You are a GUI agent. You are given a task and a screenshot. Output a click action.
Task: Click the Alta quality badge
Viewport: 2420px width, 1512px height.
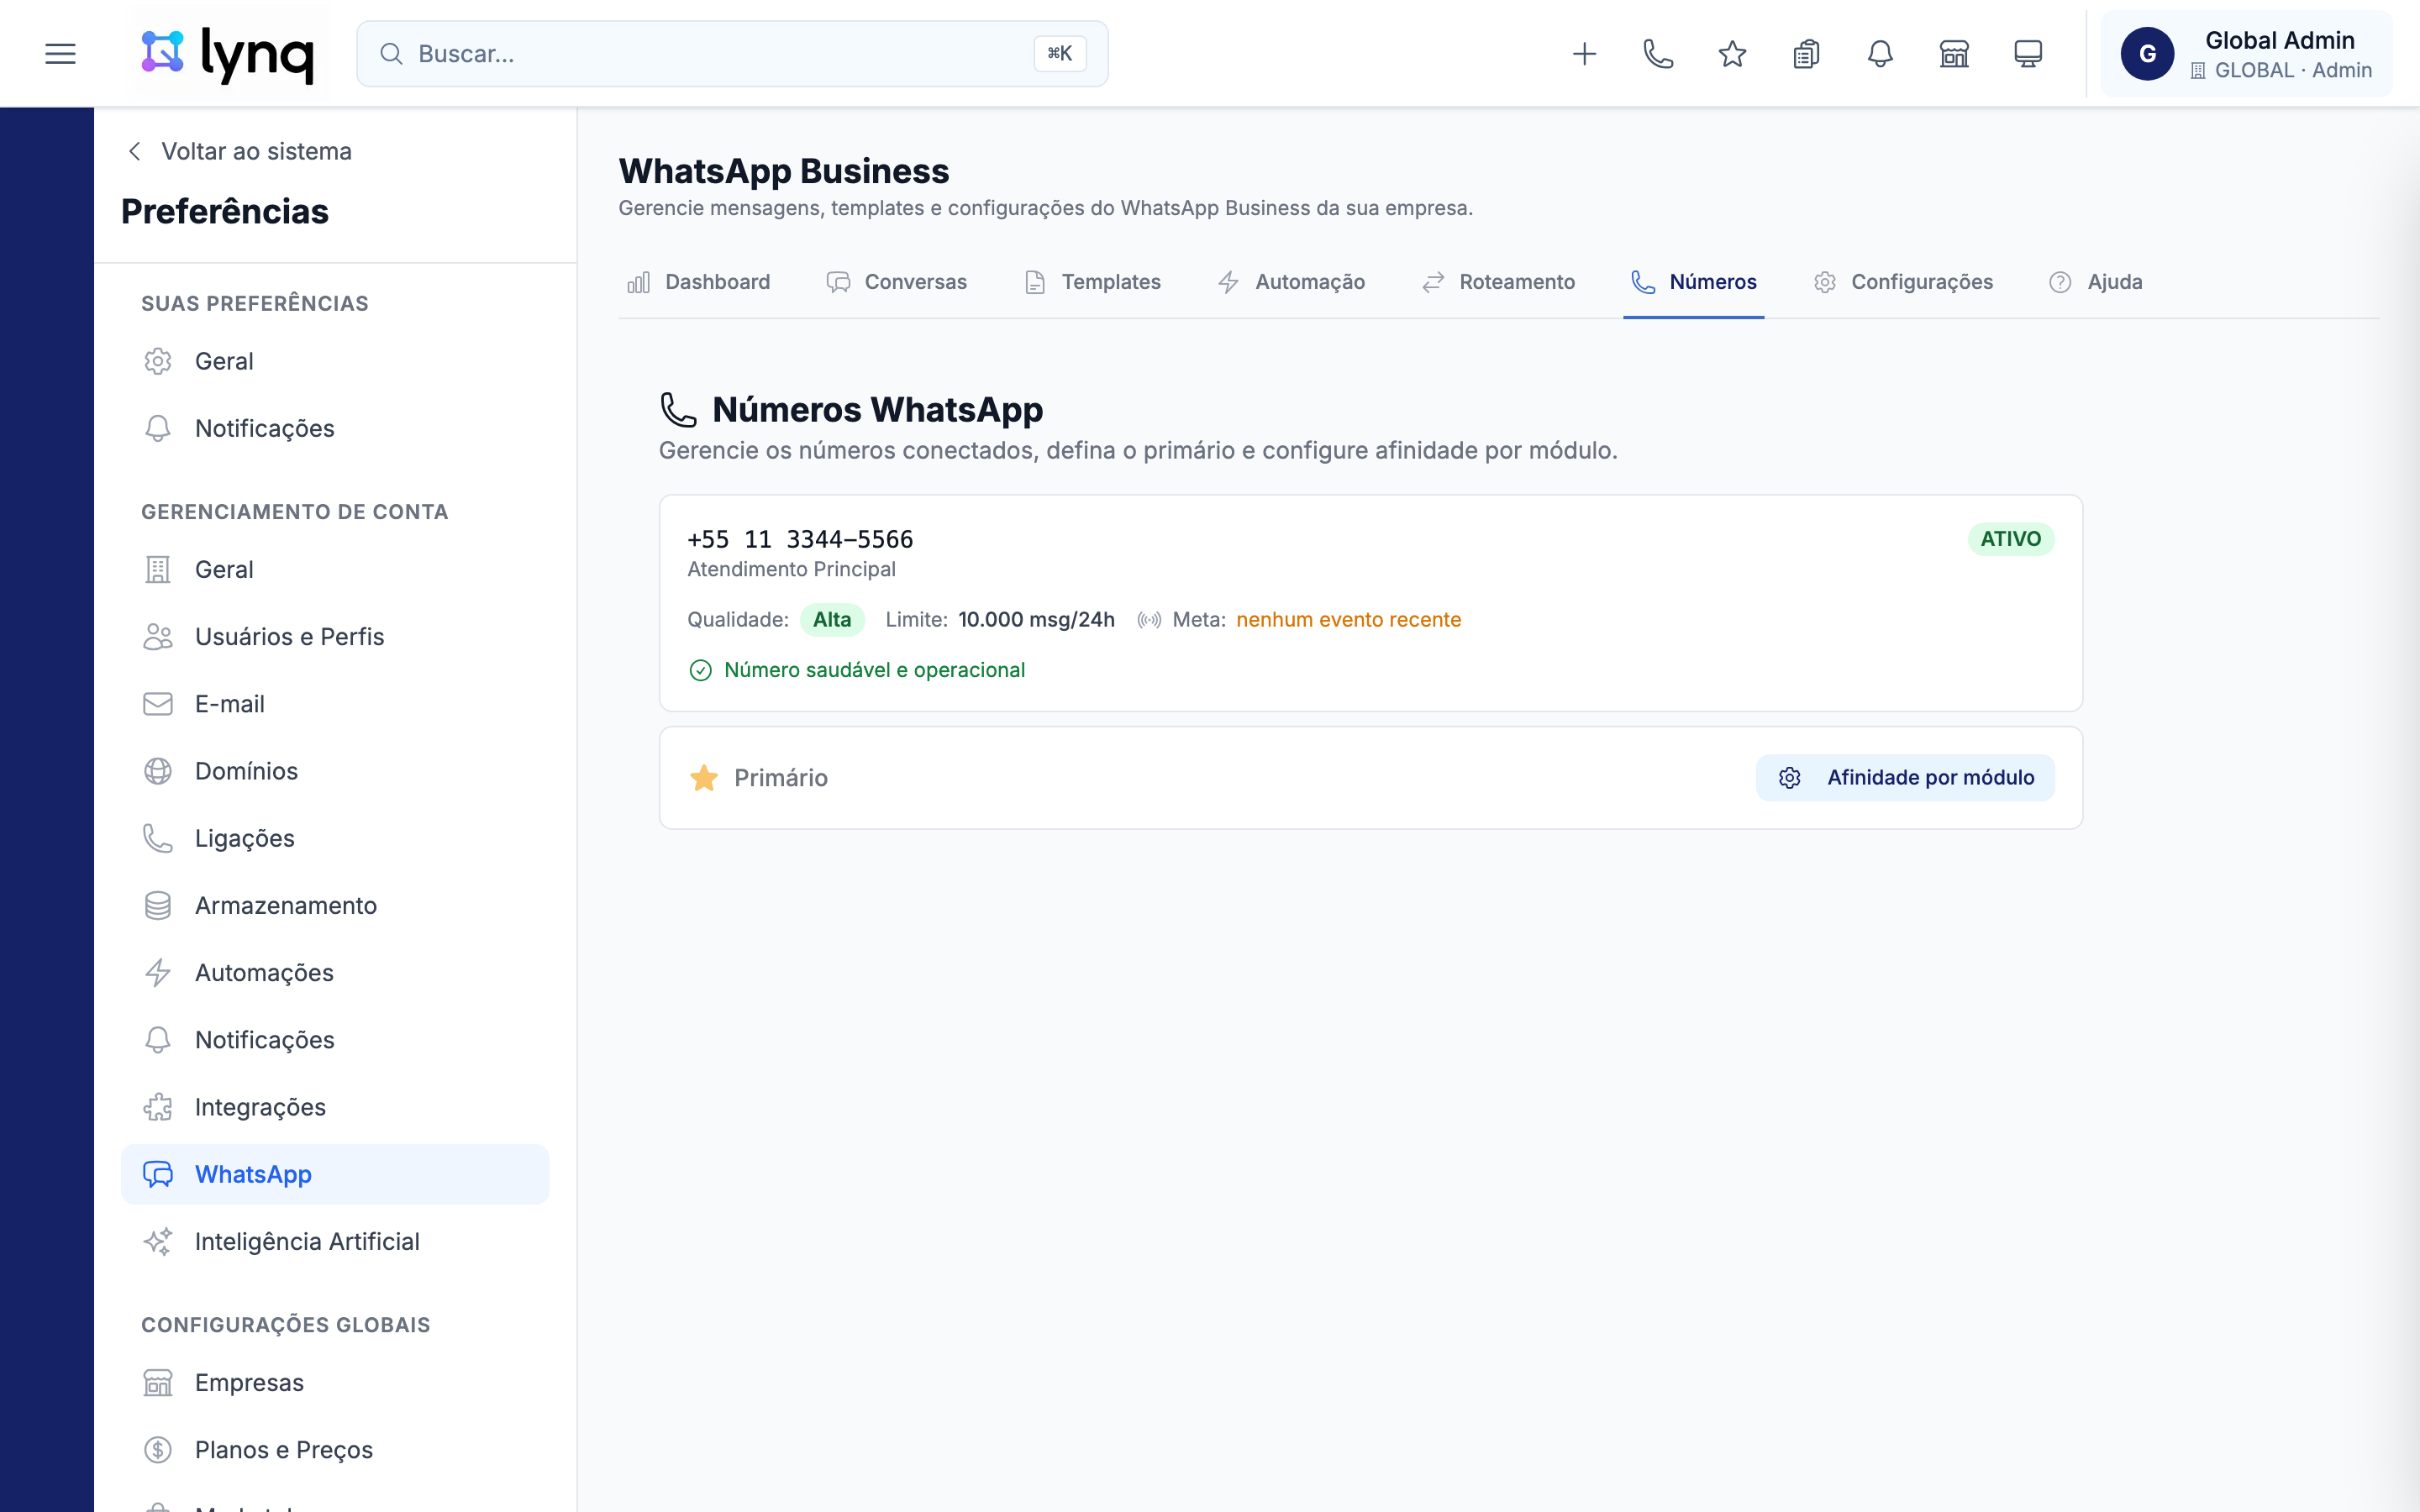point(832,620)
